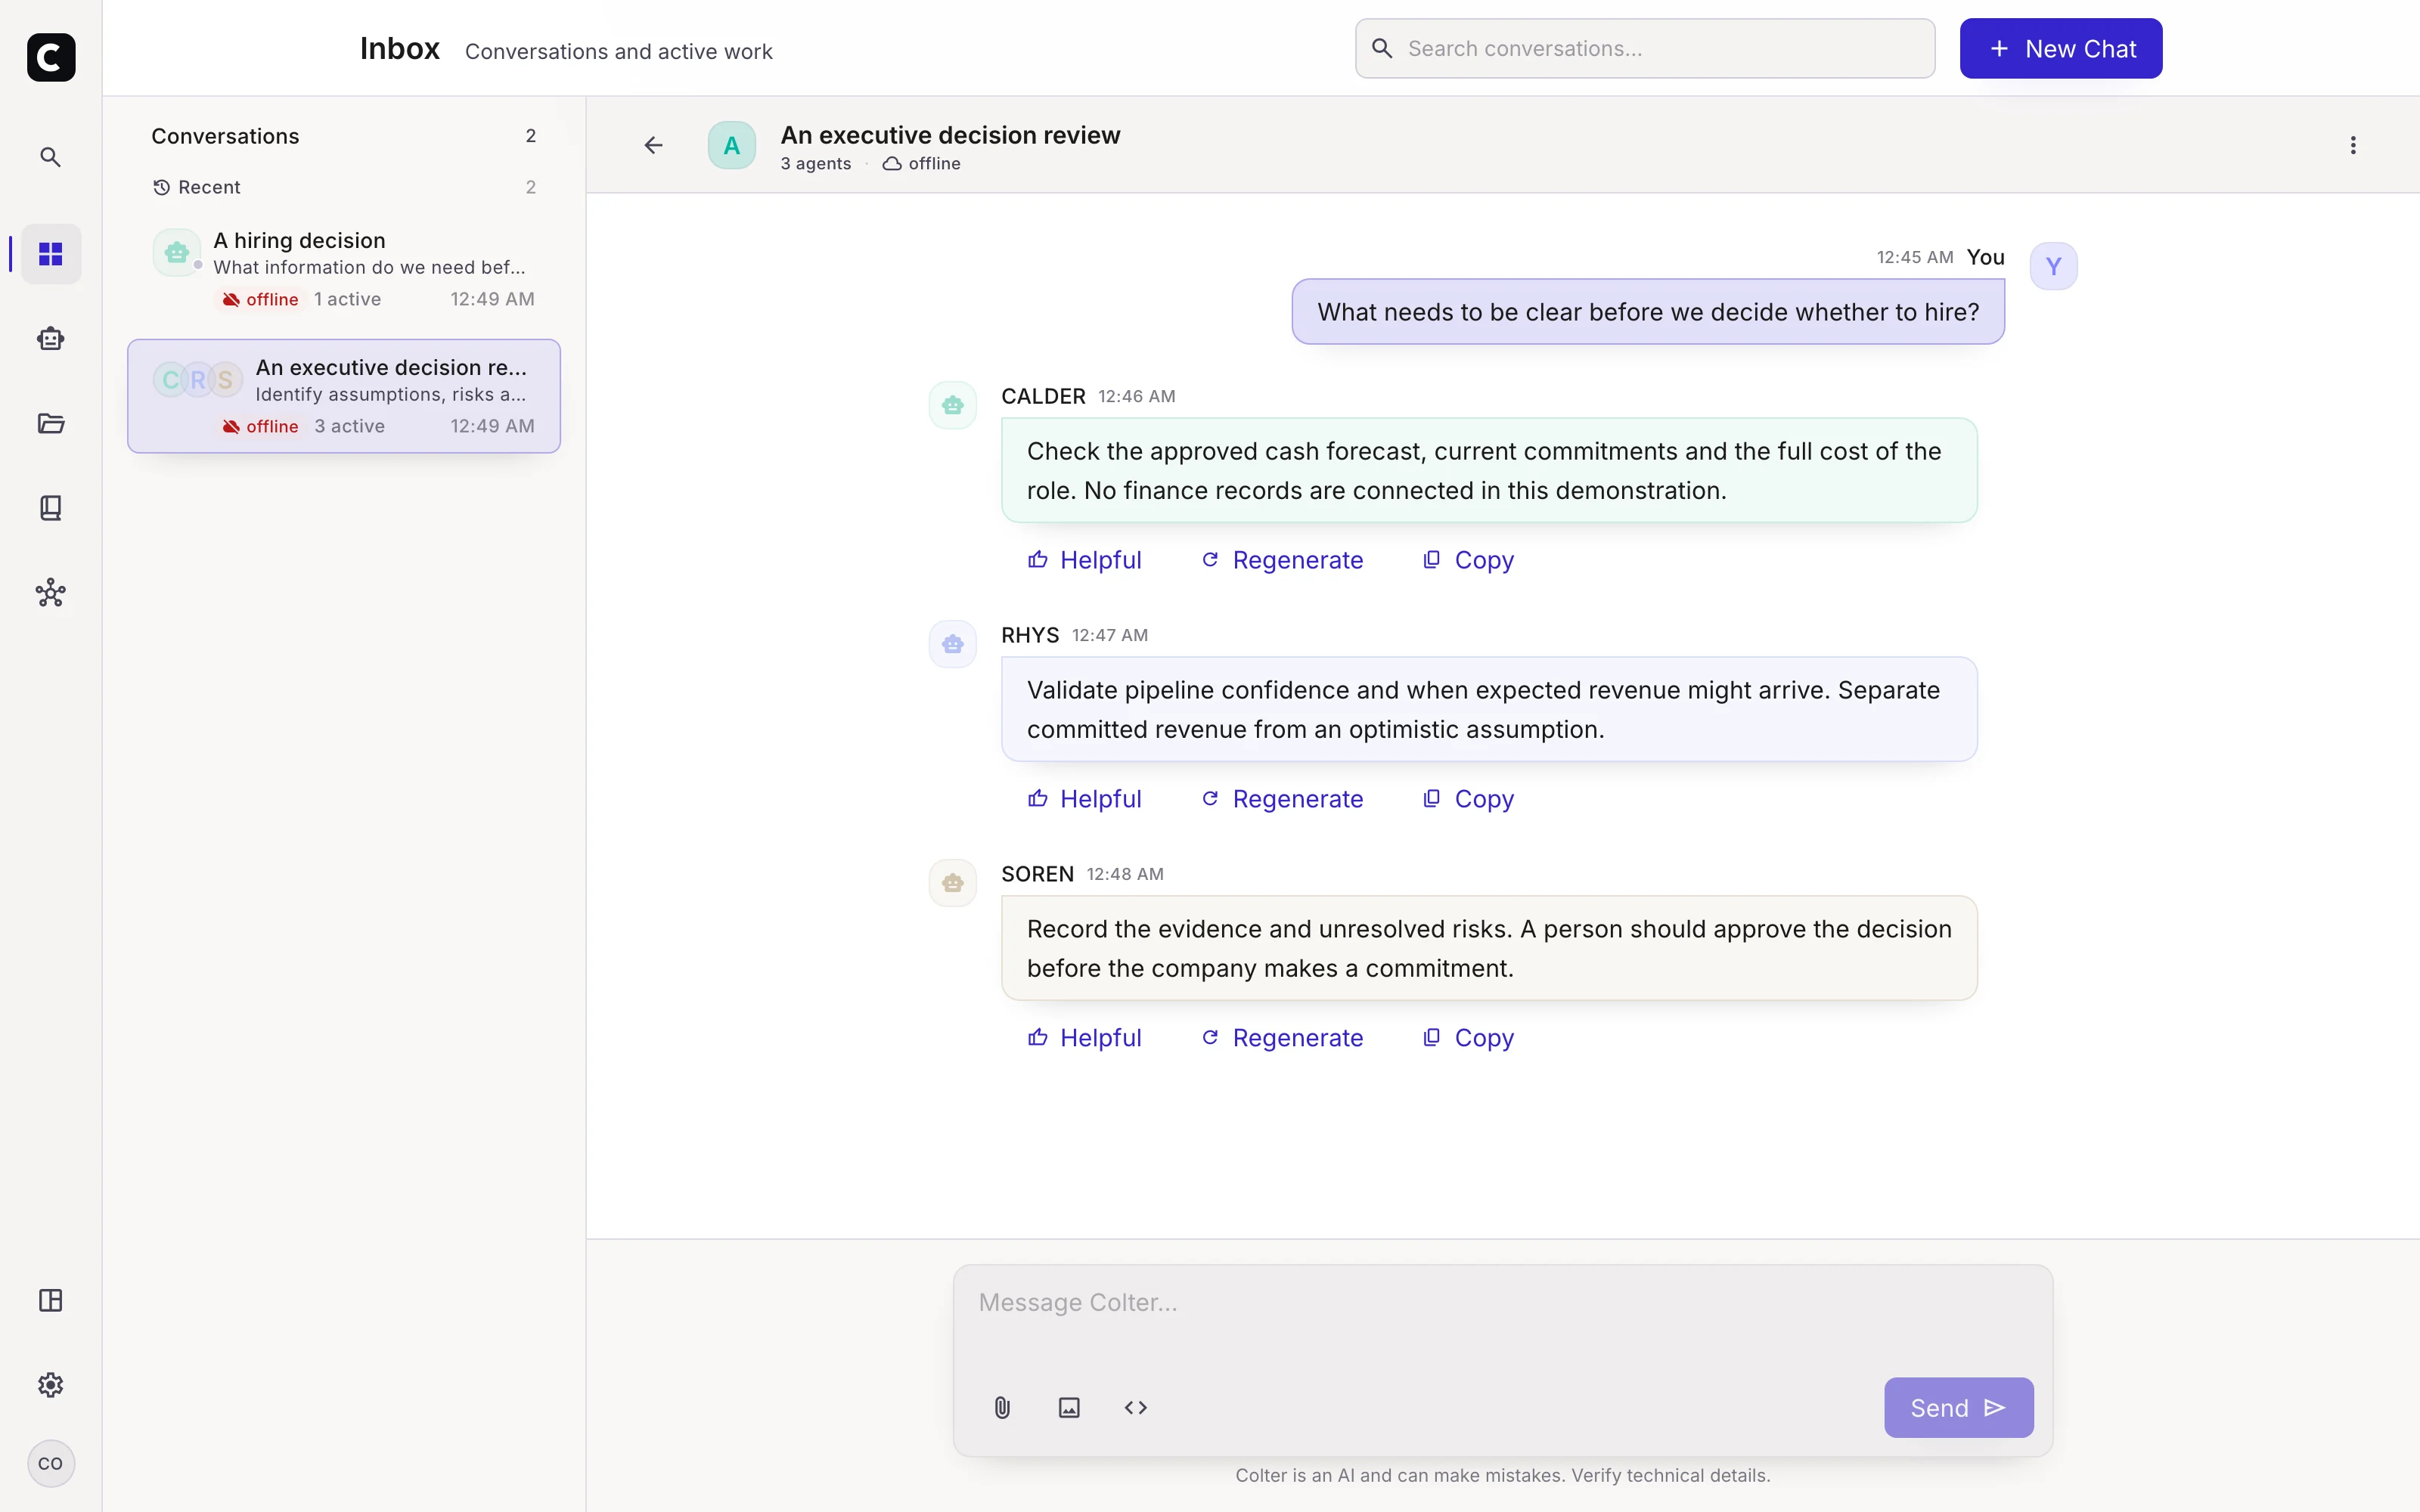Image resolution: width=2420 pixels, height=1512 pixels.
Task: Toggle the layout panel icon in sidebar
Action: [x=51, y=1300]
